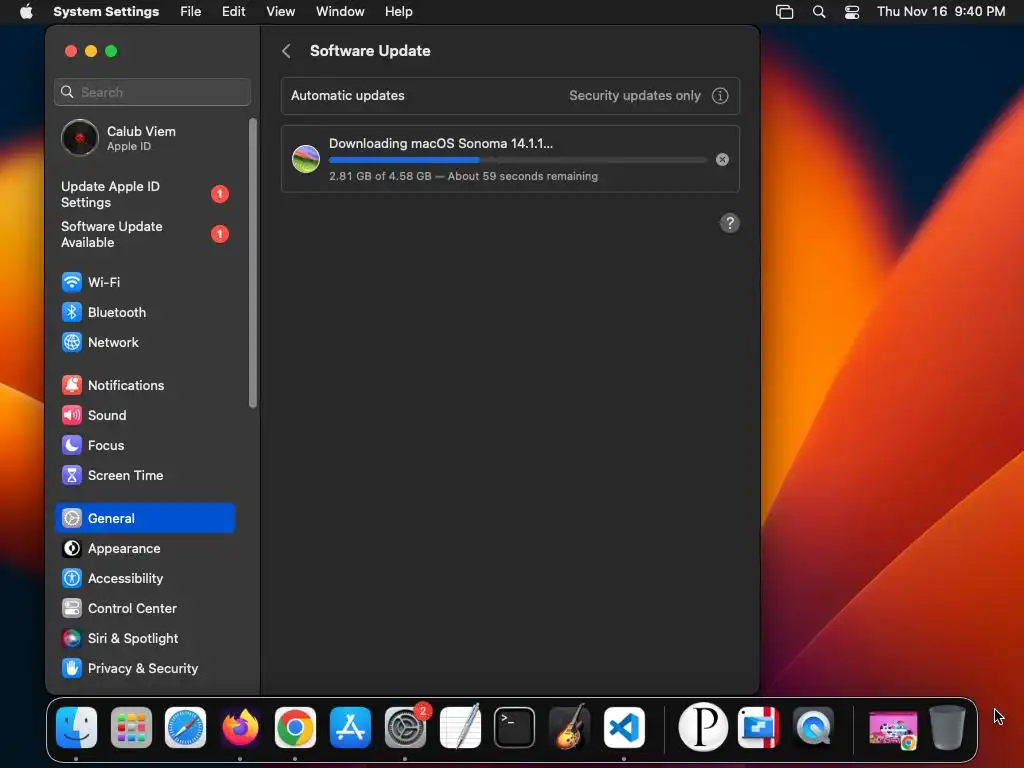Open the File menu
The image size is (1024, 768).
[191, 12]
